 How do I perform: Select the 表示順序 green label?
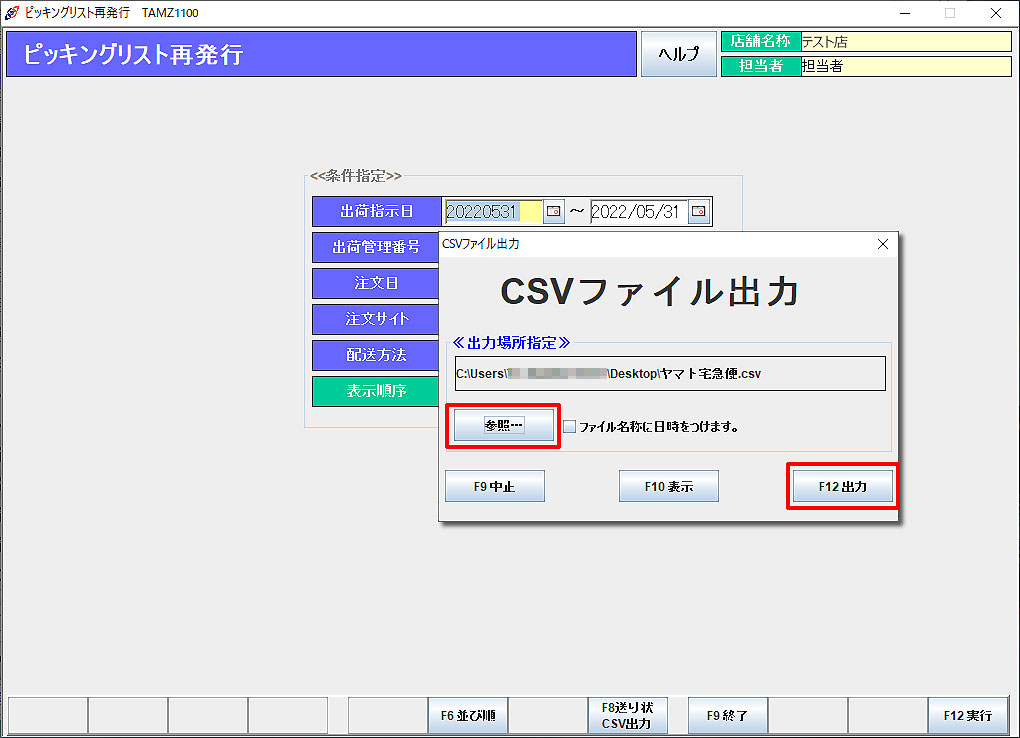pos(376,391)
